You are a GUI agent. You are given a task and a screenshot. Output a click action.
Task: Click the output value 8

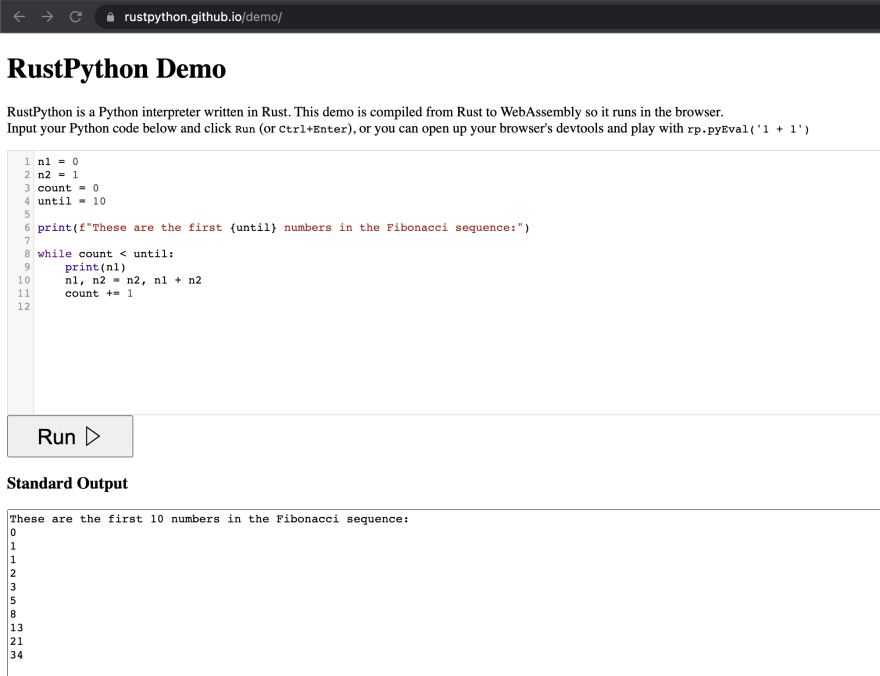(13, 614)
